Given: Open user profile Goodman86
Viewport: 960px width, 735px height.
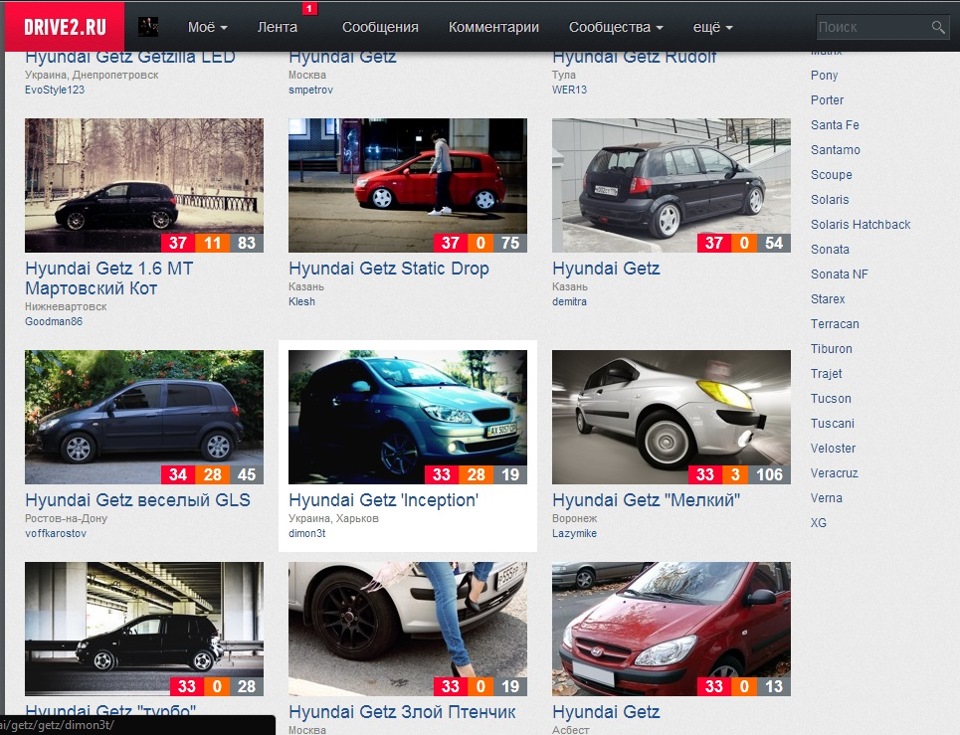Looking at the screenshot, I should (x=53, y=321).
